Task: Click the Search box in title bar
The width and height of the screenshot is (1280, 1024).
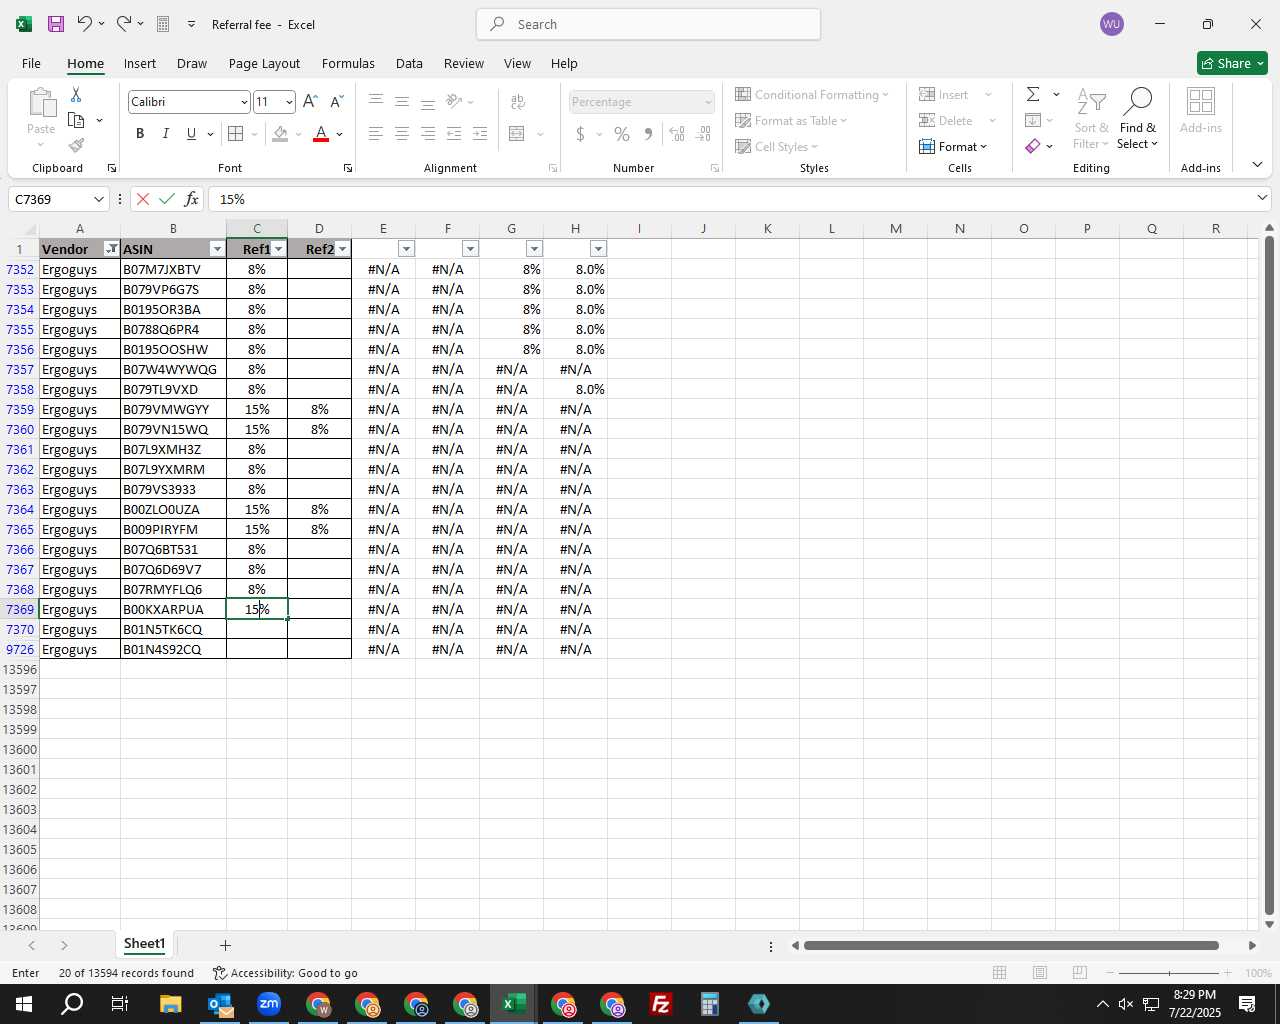Action: (x=648, y=24)
